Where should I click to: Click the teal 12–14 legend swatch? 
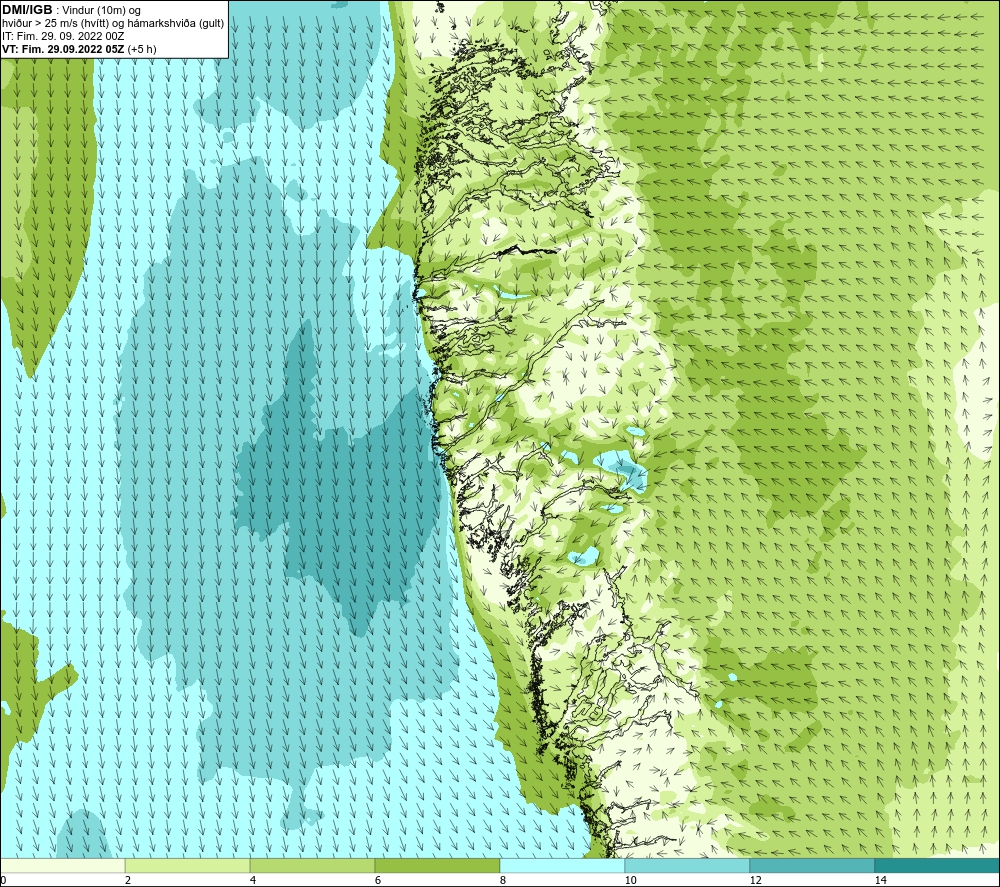click(812, 865)
